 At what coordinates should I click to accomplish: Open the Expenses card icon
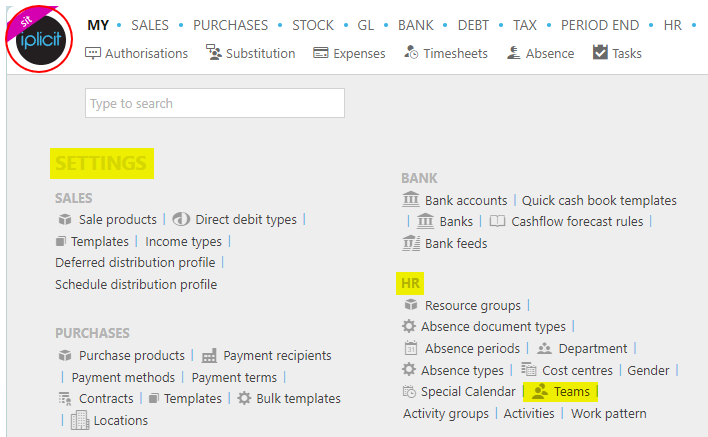[321, 53]
